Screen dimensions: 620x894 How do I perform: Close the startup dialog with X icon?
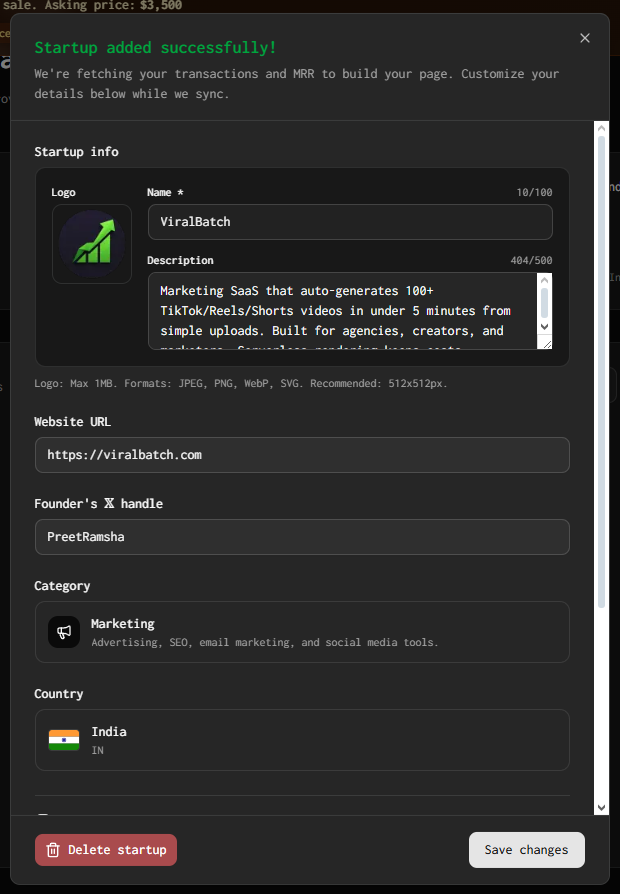tap(585, 38)
